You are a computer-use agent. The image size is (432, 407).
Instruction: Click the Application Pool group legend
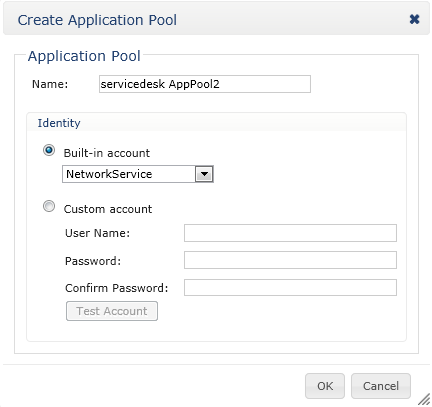84,56
